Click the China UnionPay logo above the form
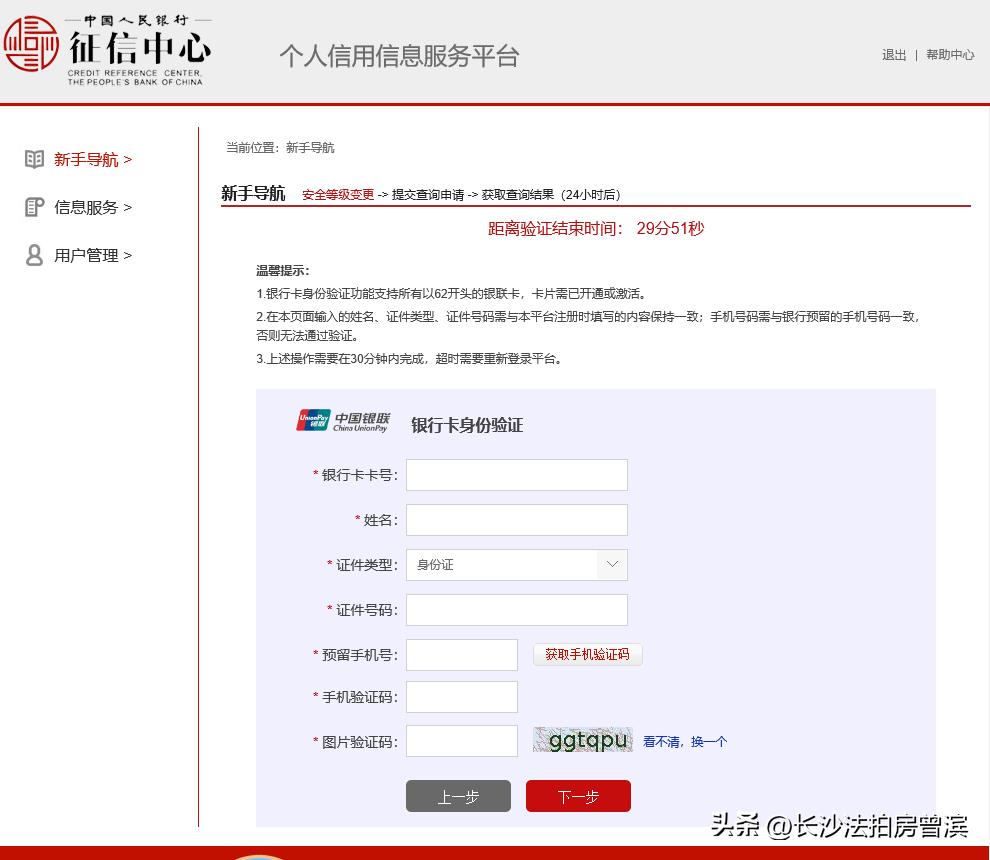This screenshot has height=860, width=990. click(344, 420)
